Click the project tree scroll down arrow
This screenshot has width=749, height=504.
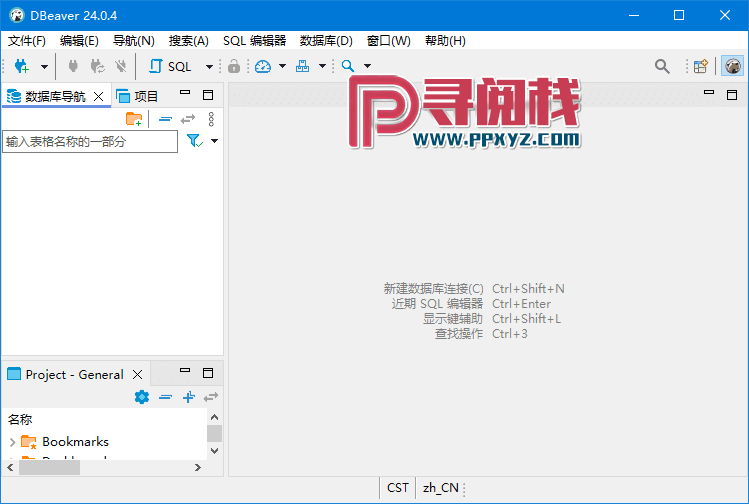tap(214, 450)
